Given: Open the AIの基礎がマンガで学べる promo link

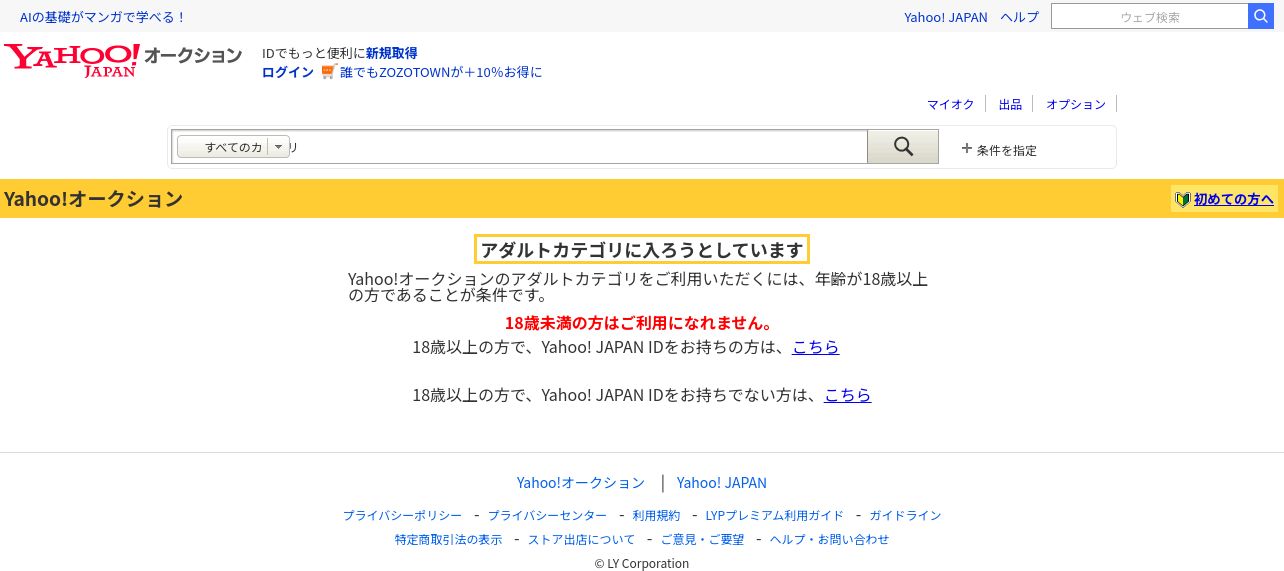Looking at the screenshot, I should click(x=103, y=17).
